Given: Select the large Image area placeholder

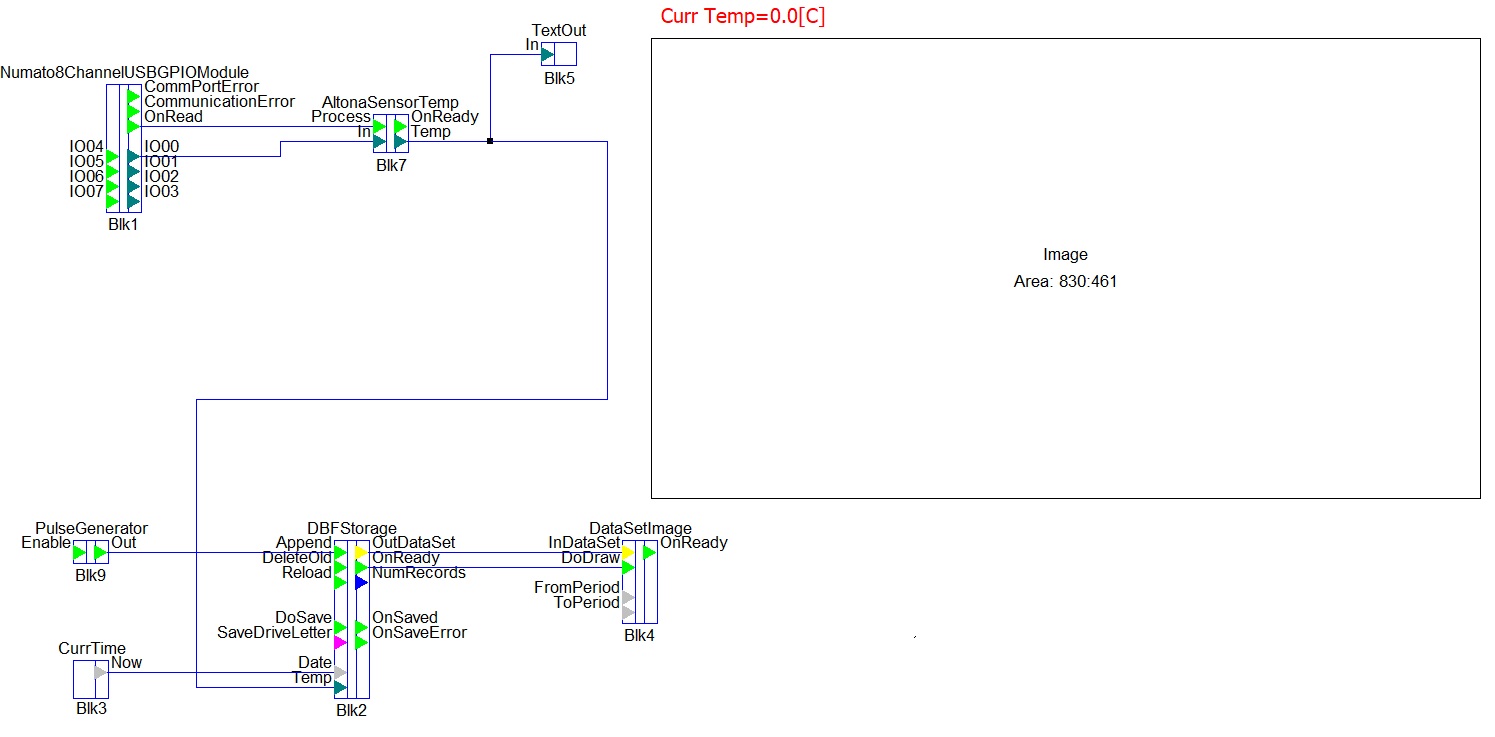Looking at the screenshot, I should click(x=1065, y=268).
